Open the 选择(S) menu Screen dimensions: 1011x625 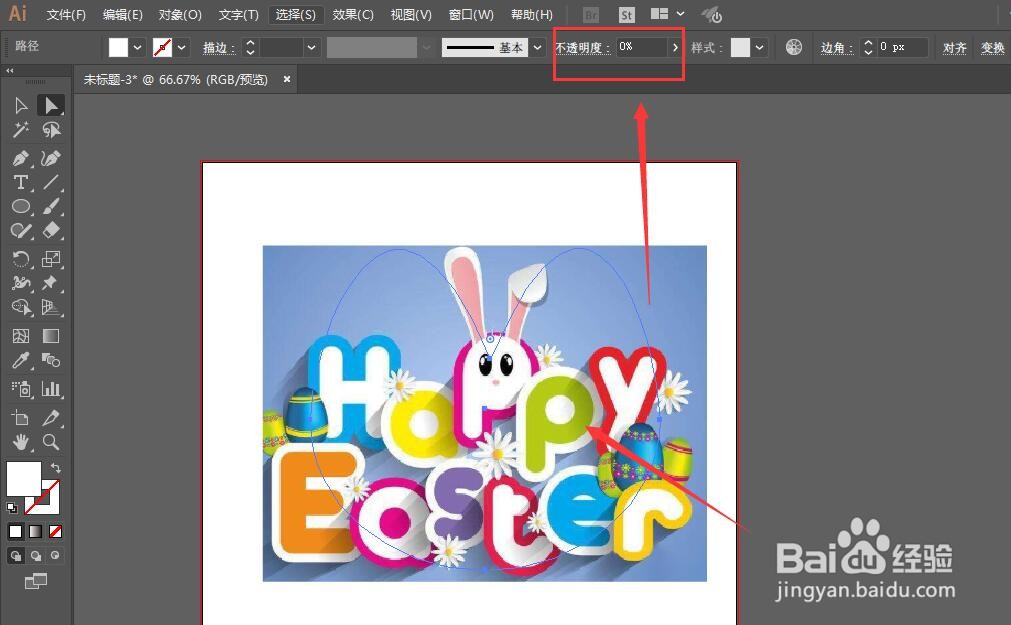[295, 14]
